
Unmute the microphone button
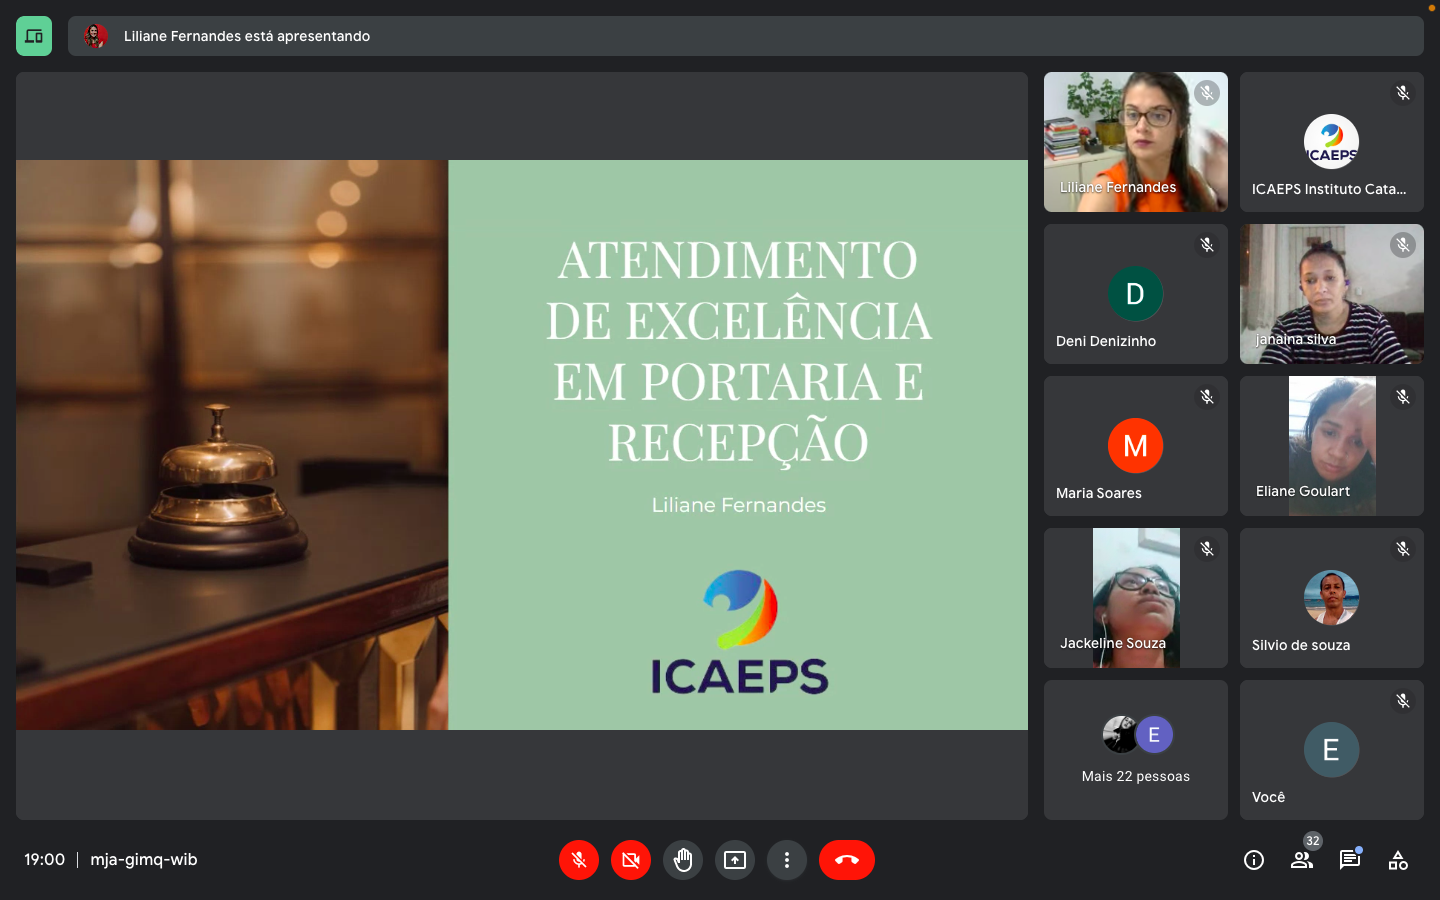[x=579, y=860]
